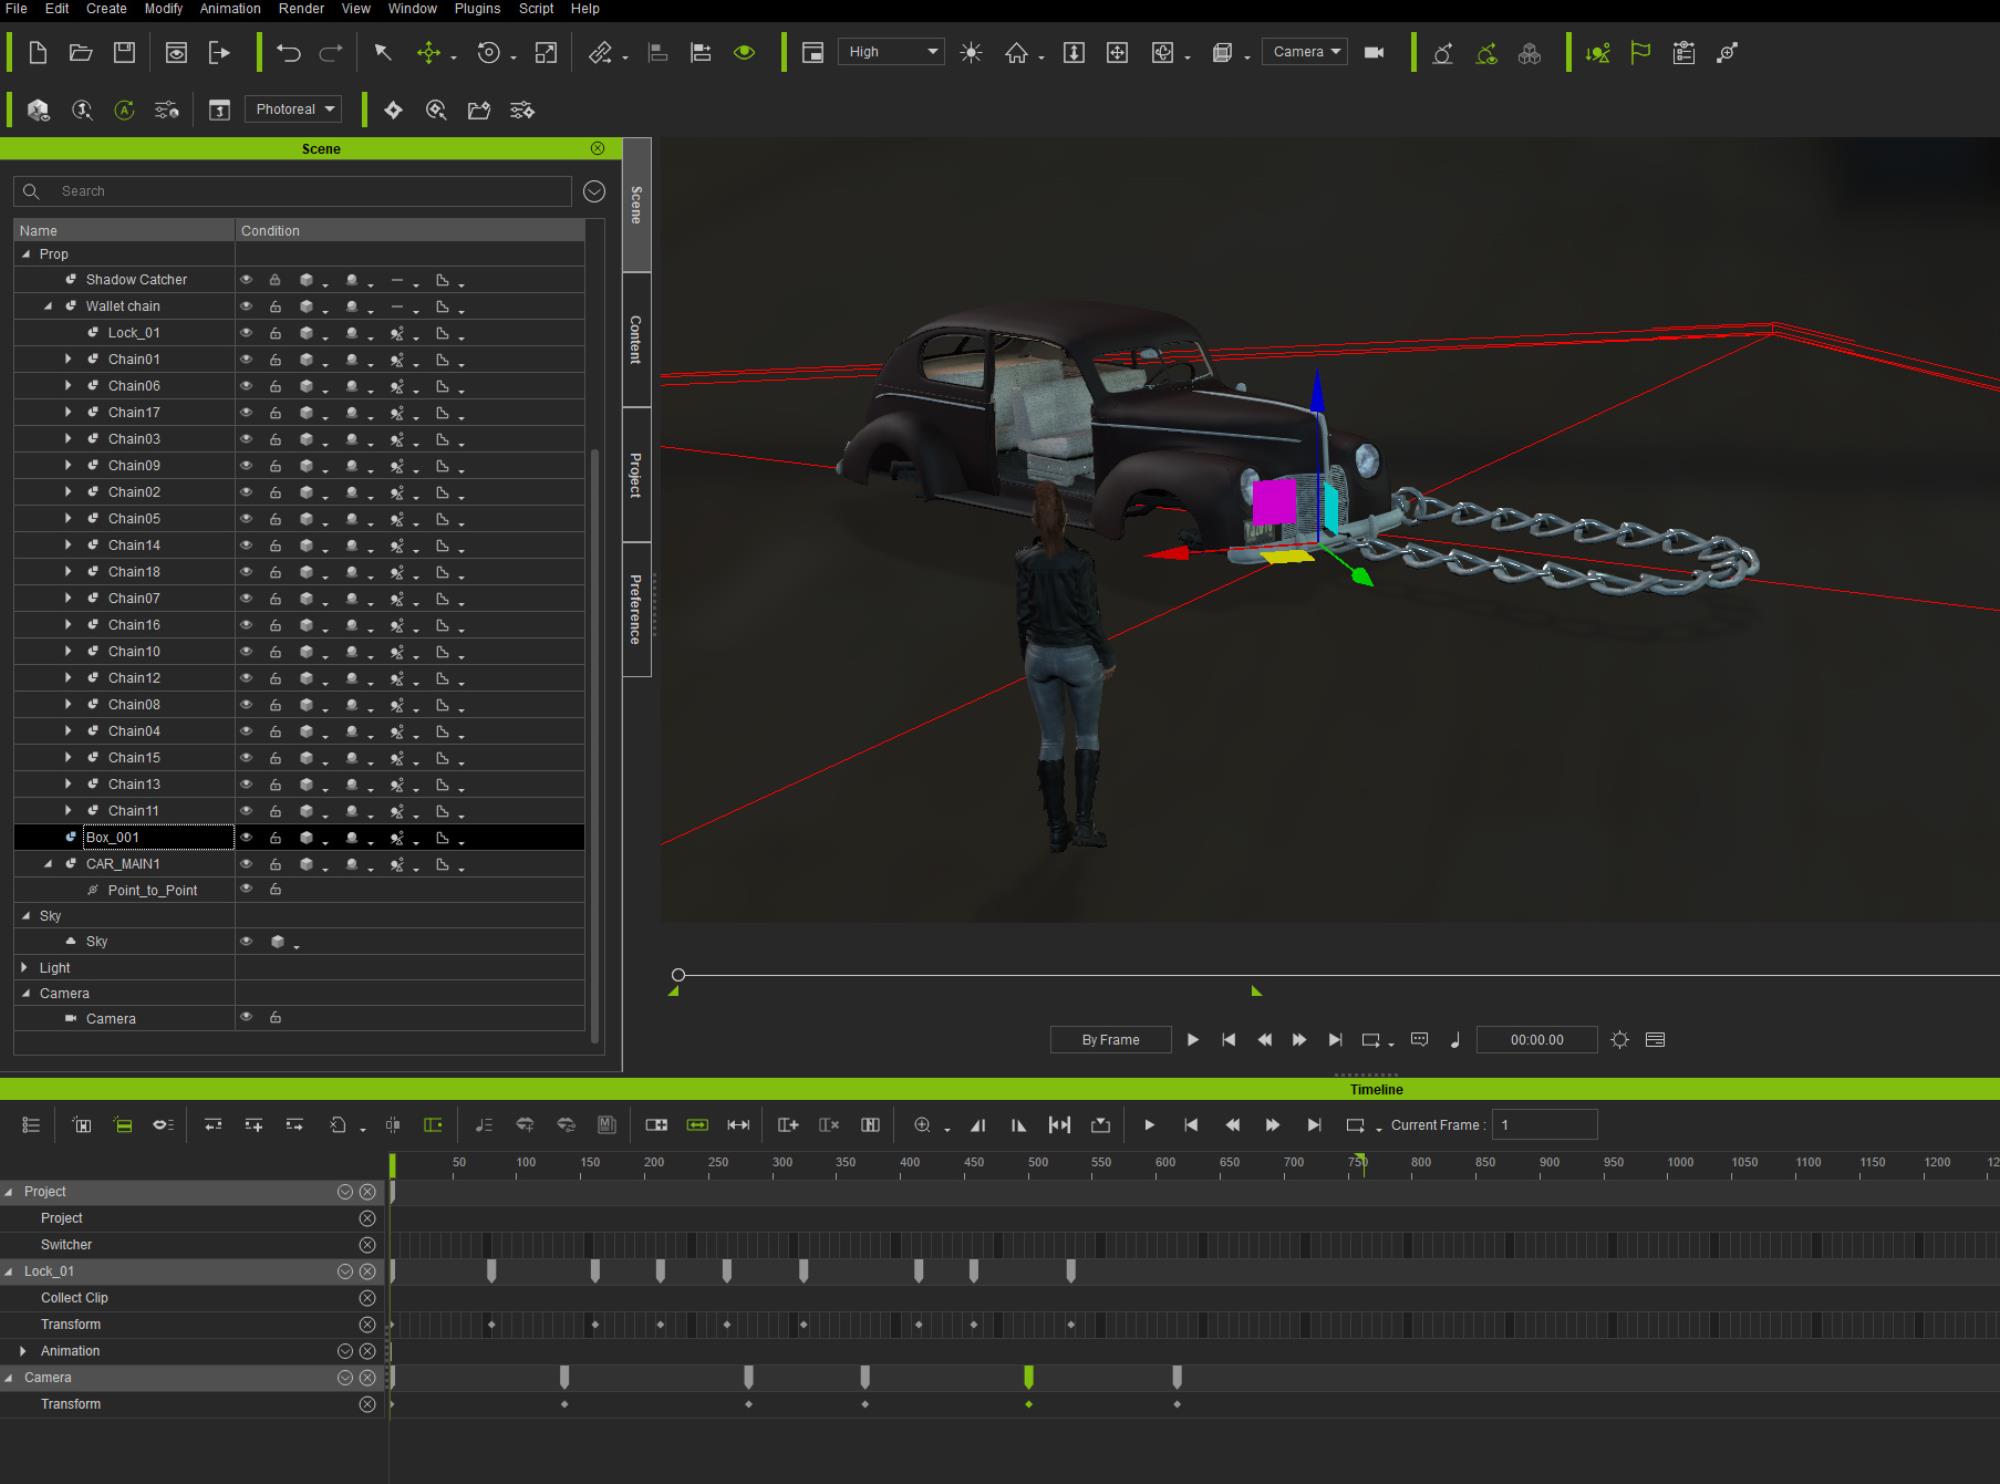Save project with the floppy disk icon
This screenshot has height=1484, width=2000.
coord(124,53)
